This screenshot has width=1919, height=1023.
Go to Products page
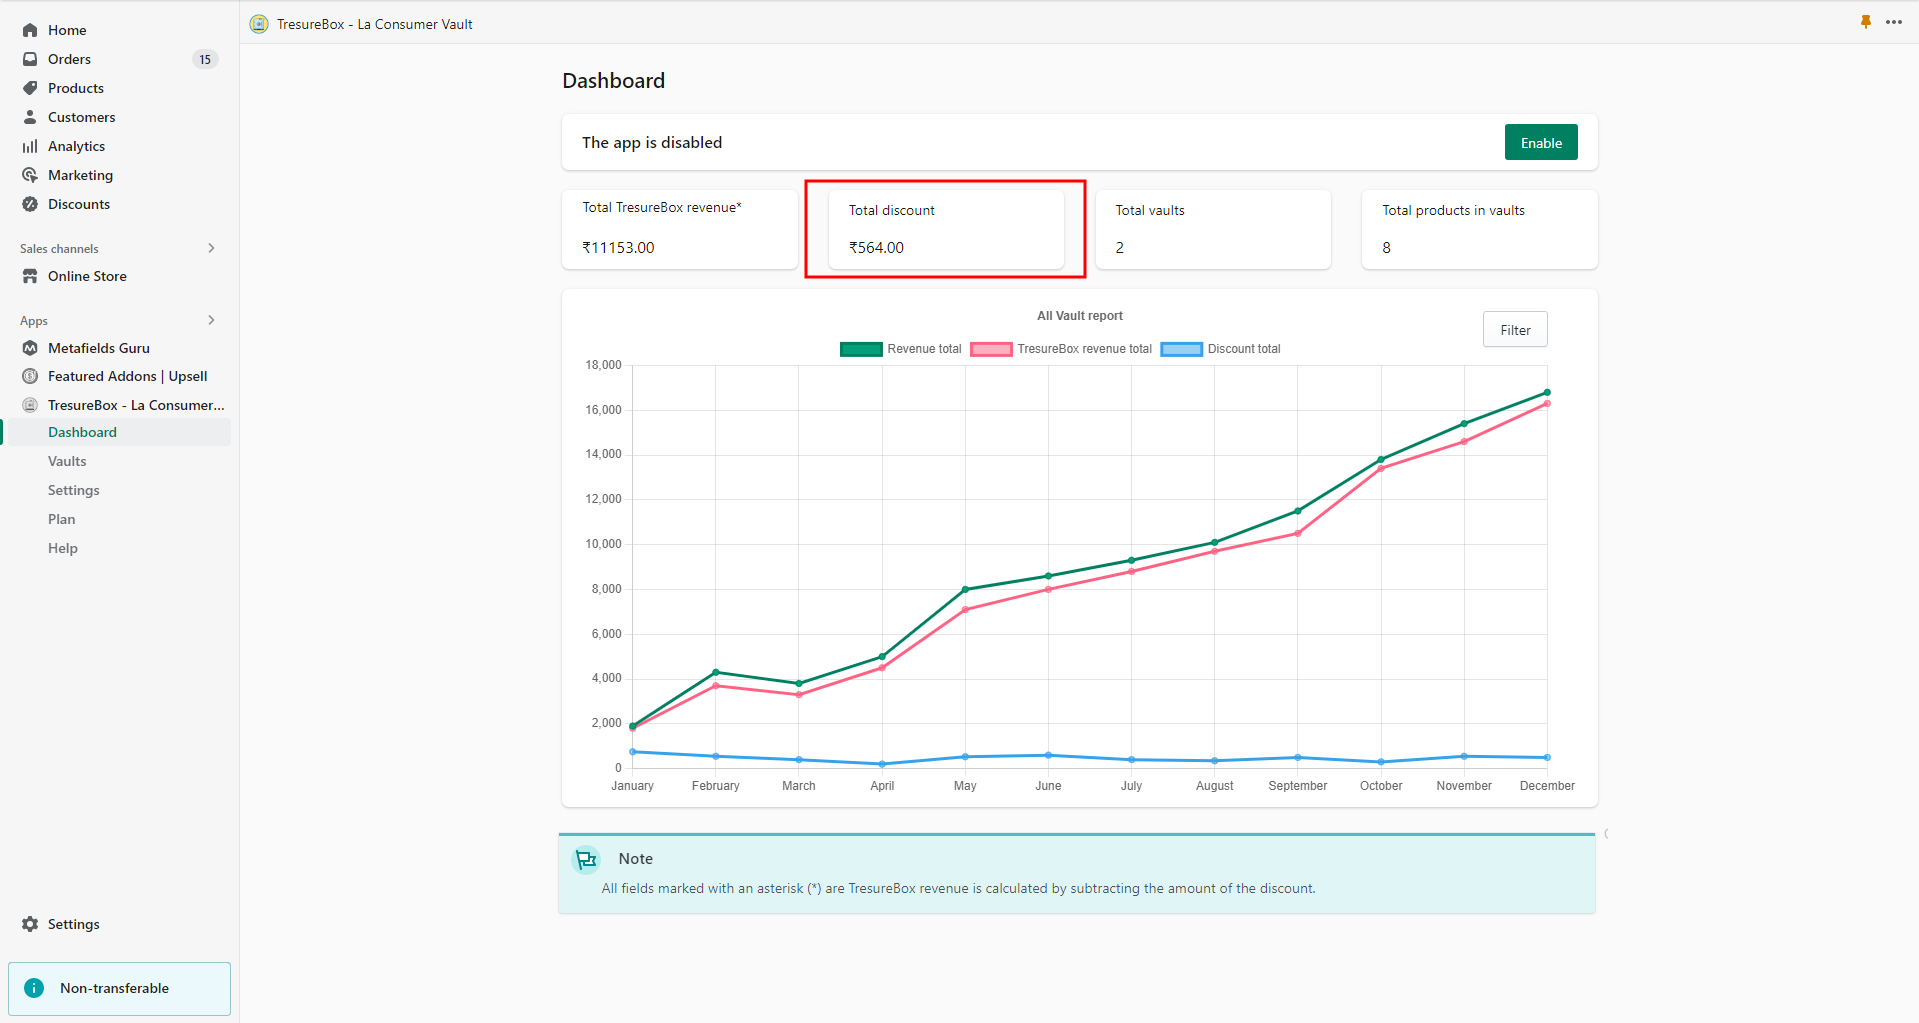[x=76, y=88]
